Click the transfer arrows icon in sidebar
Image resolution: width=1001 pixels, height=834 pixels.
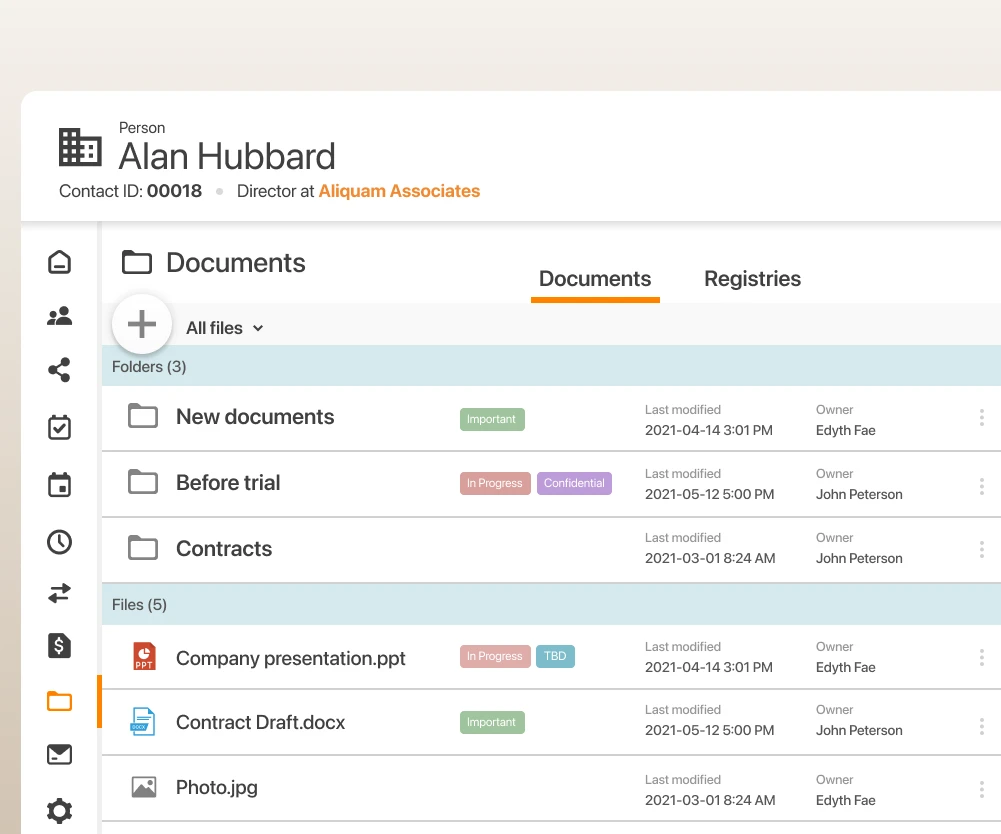pyautogui.click(x=59, y=593)
